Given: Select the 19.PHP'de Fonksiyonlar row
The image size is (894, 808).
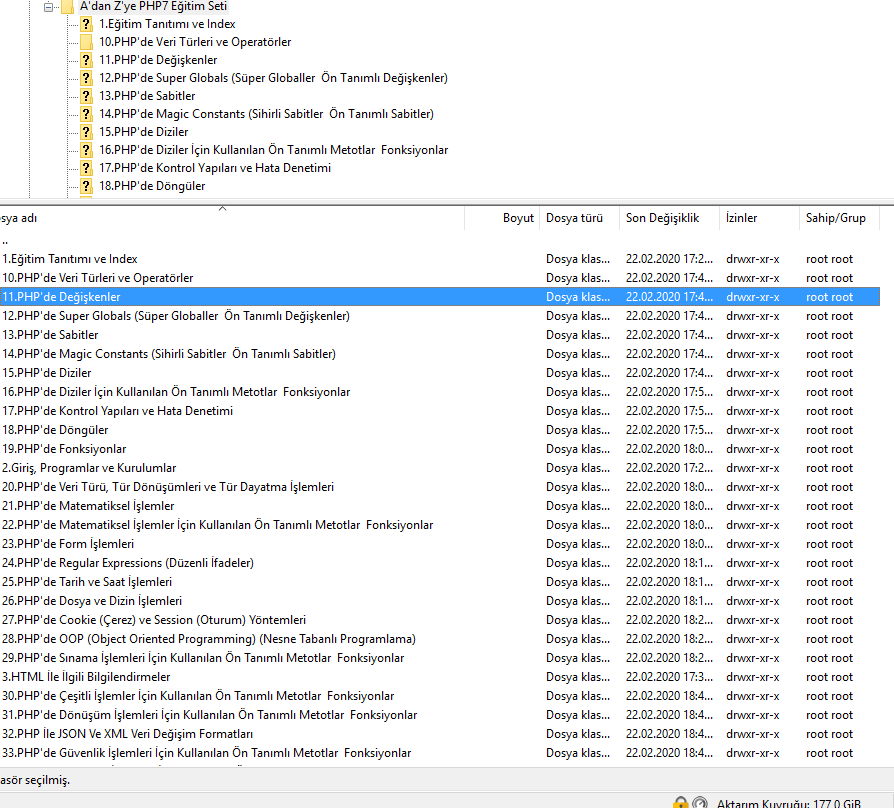Looking at the screenshot, I should pyautogui.click(x=440, y=449).
